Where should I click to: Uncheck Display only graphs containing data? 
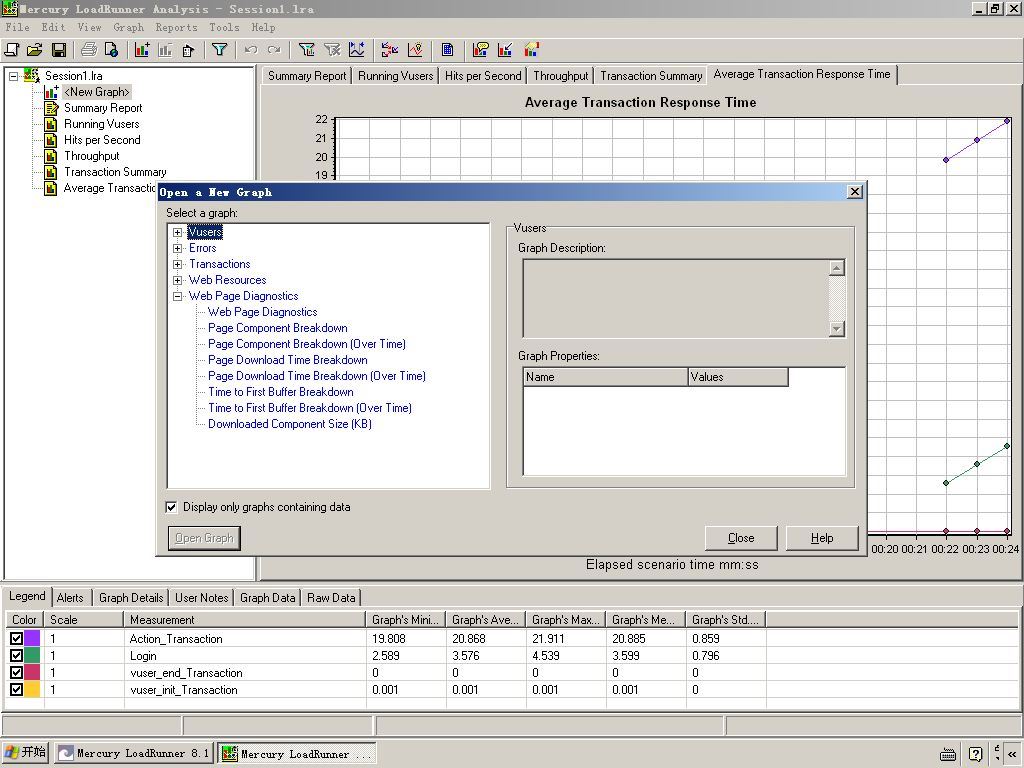point(172,507)
